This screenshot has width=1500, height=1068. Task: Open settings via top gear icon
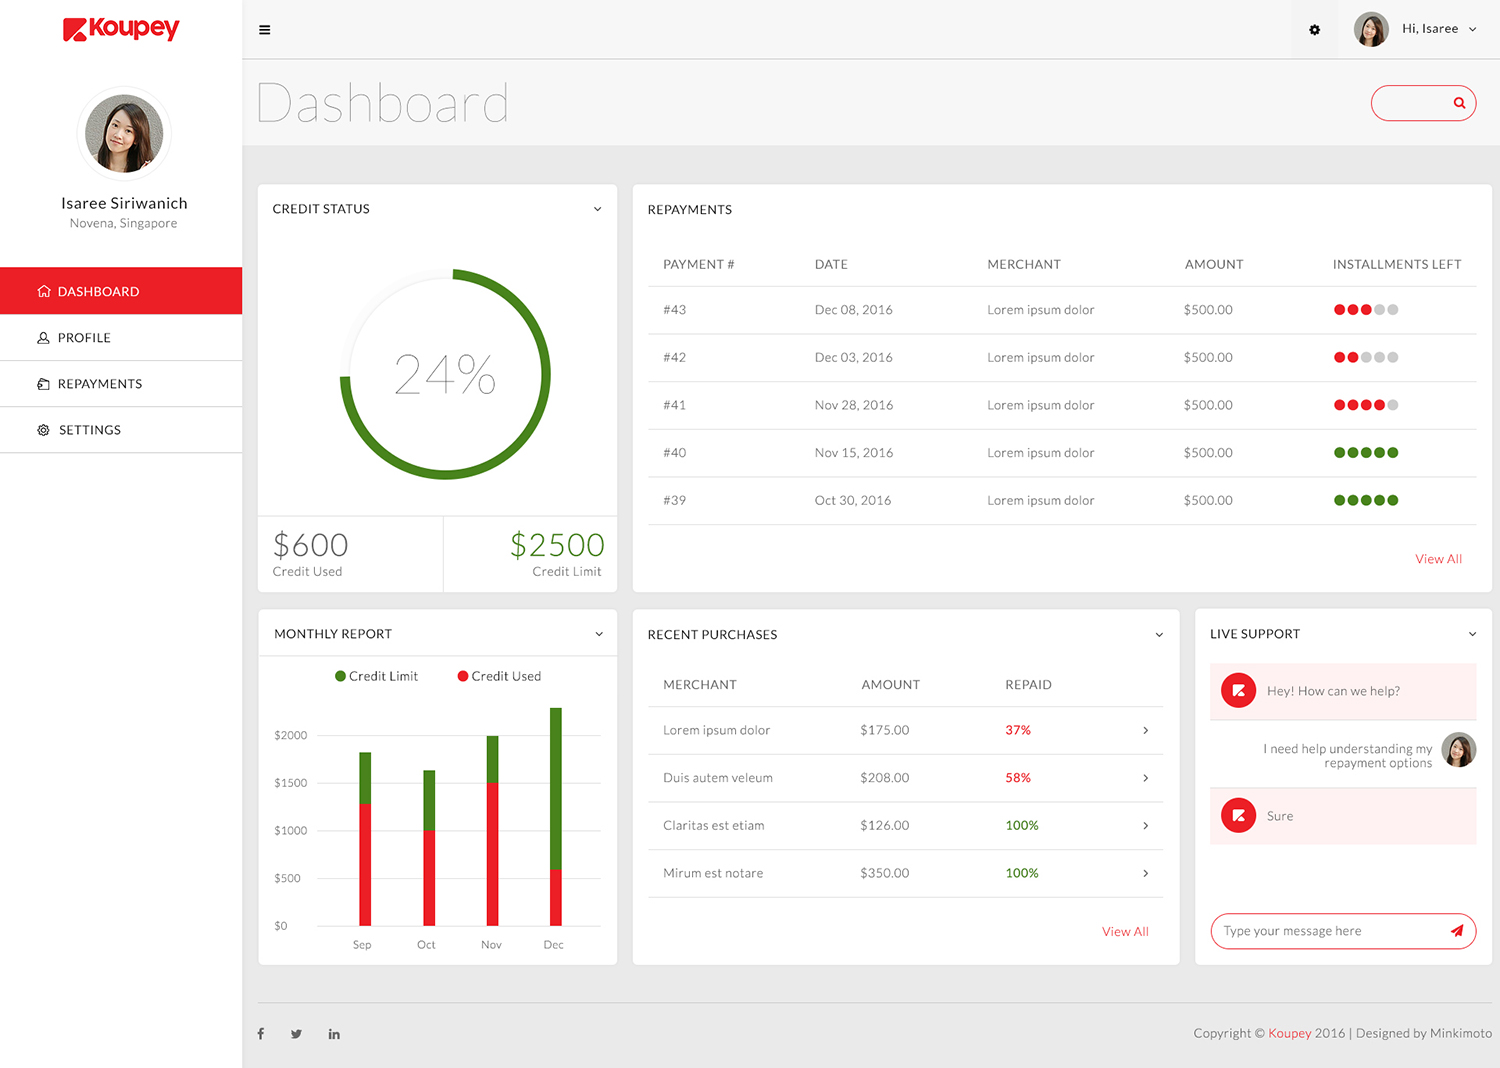click(1315, 30)
